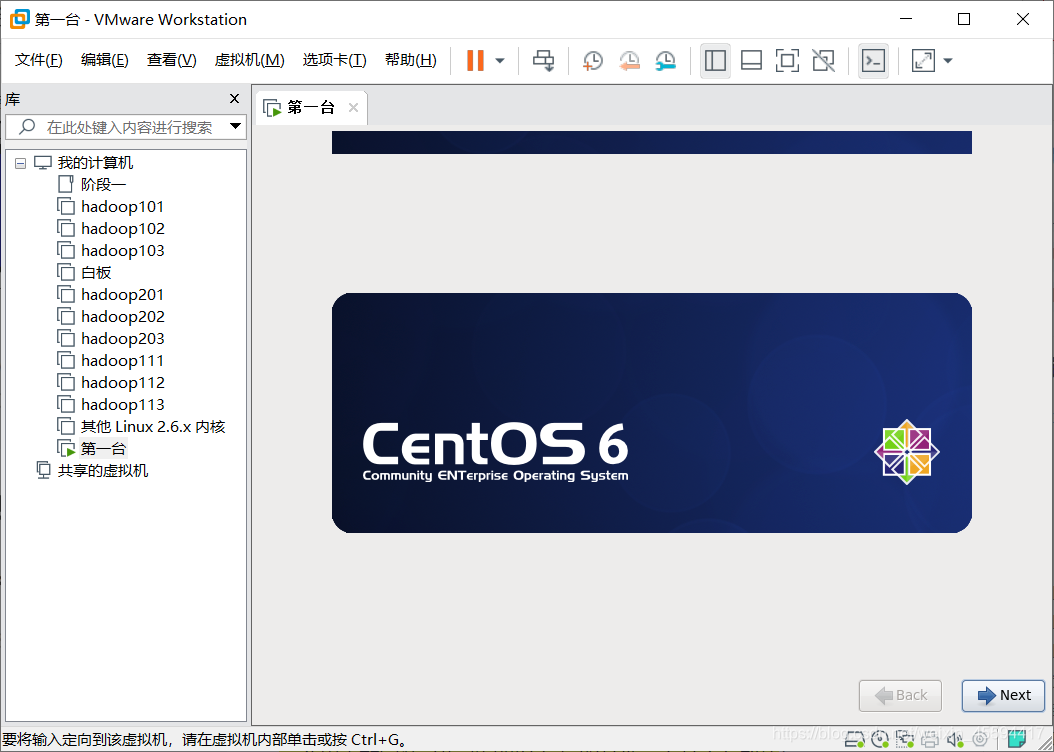Show or hide the console view icon
This screenshot has height=752, width=1054.
point(873,60)
